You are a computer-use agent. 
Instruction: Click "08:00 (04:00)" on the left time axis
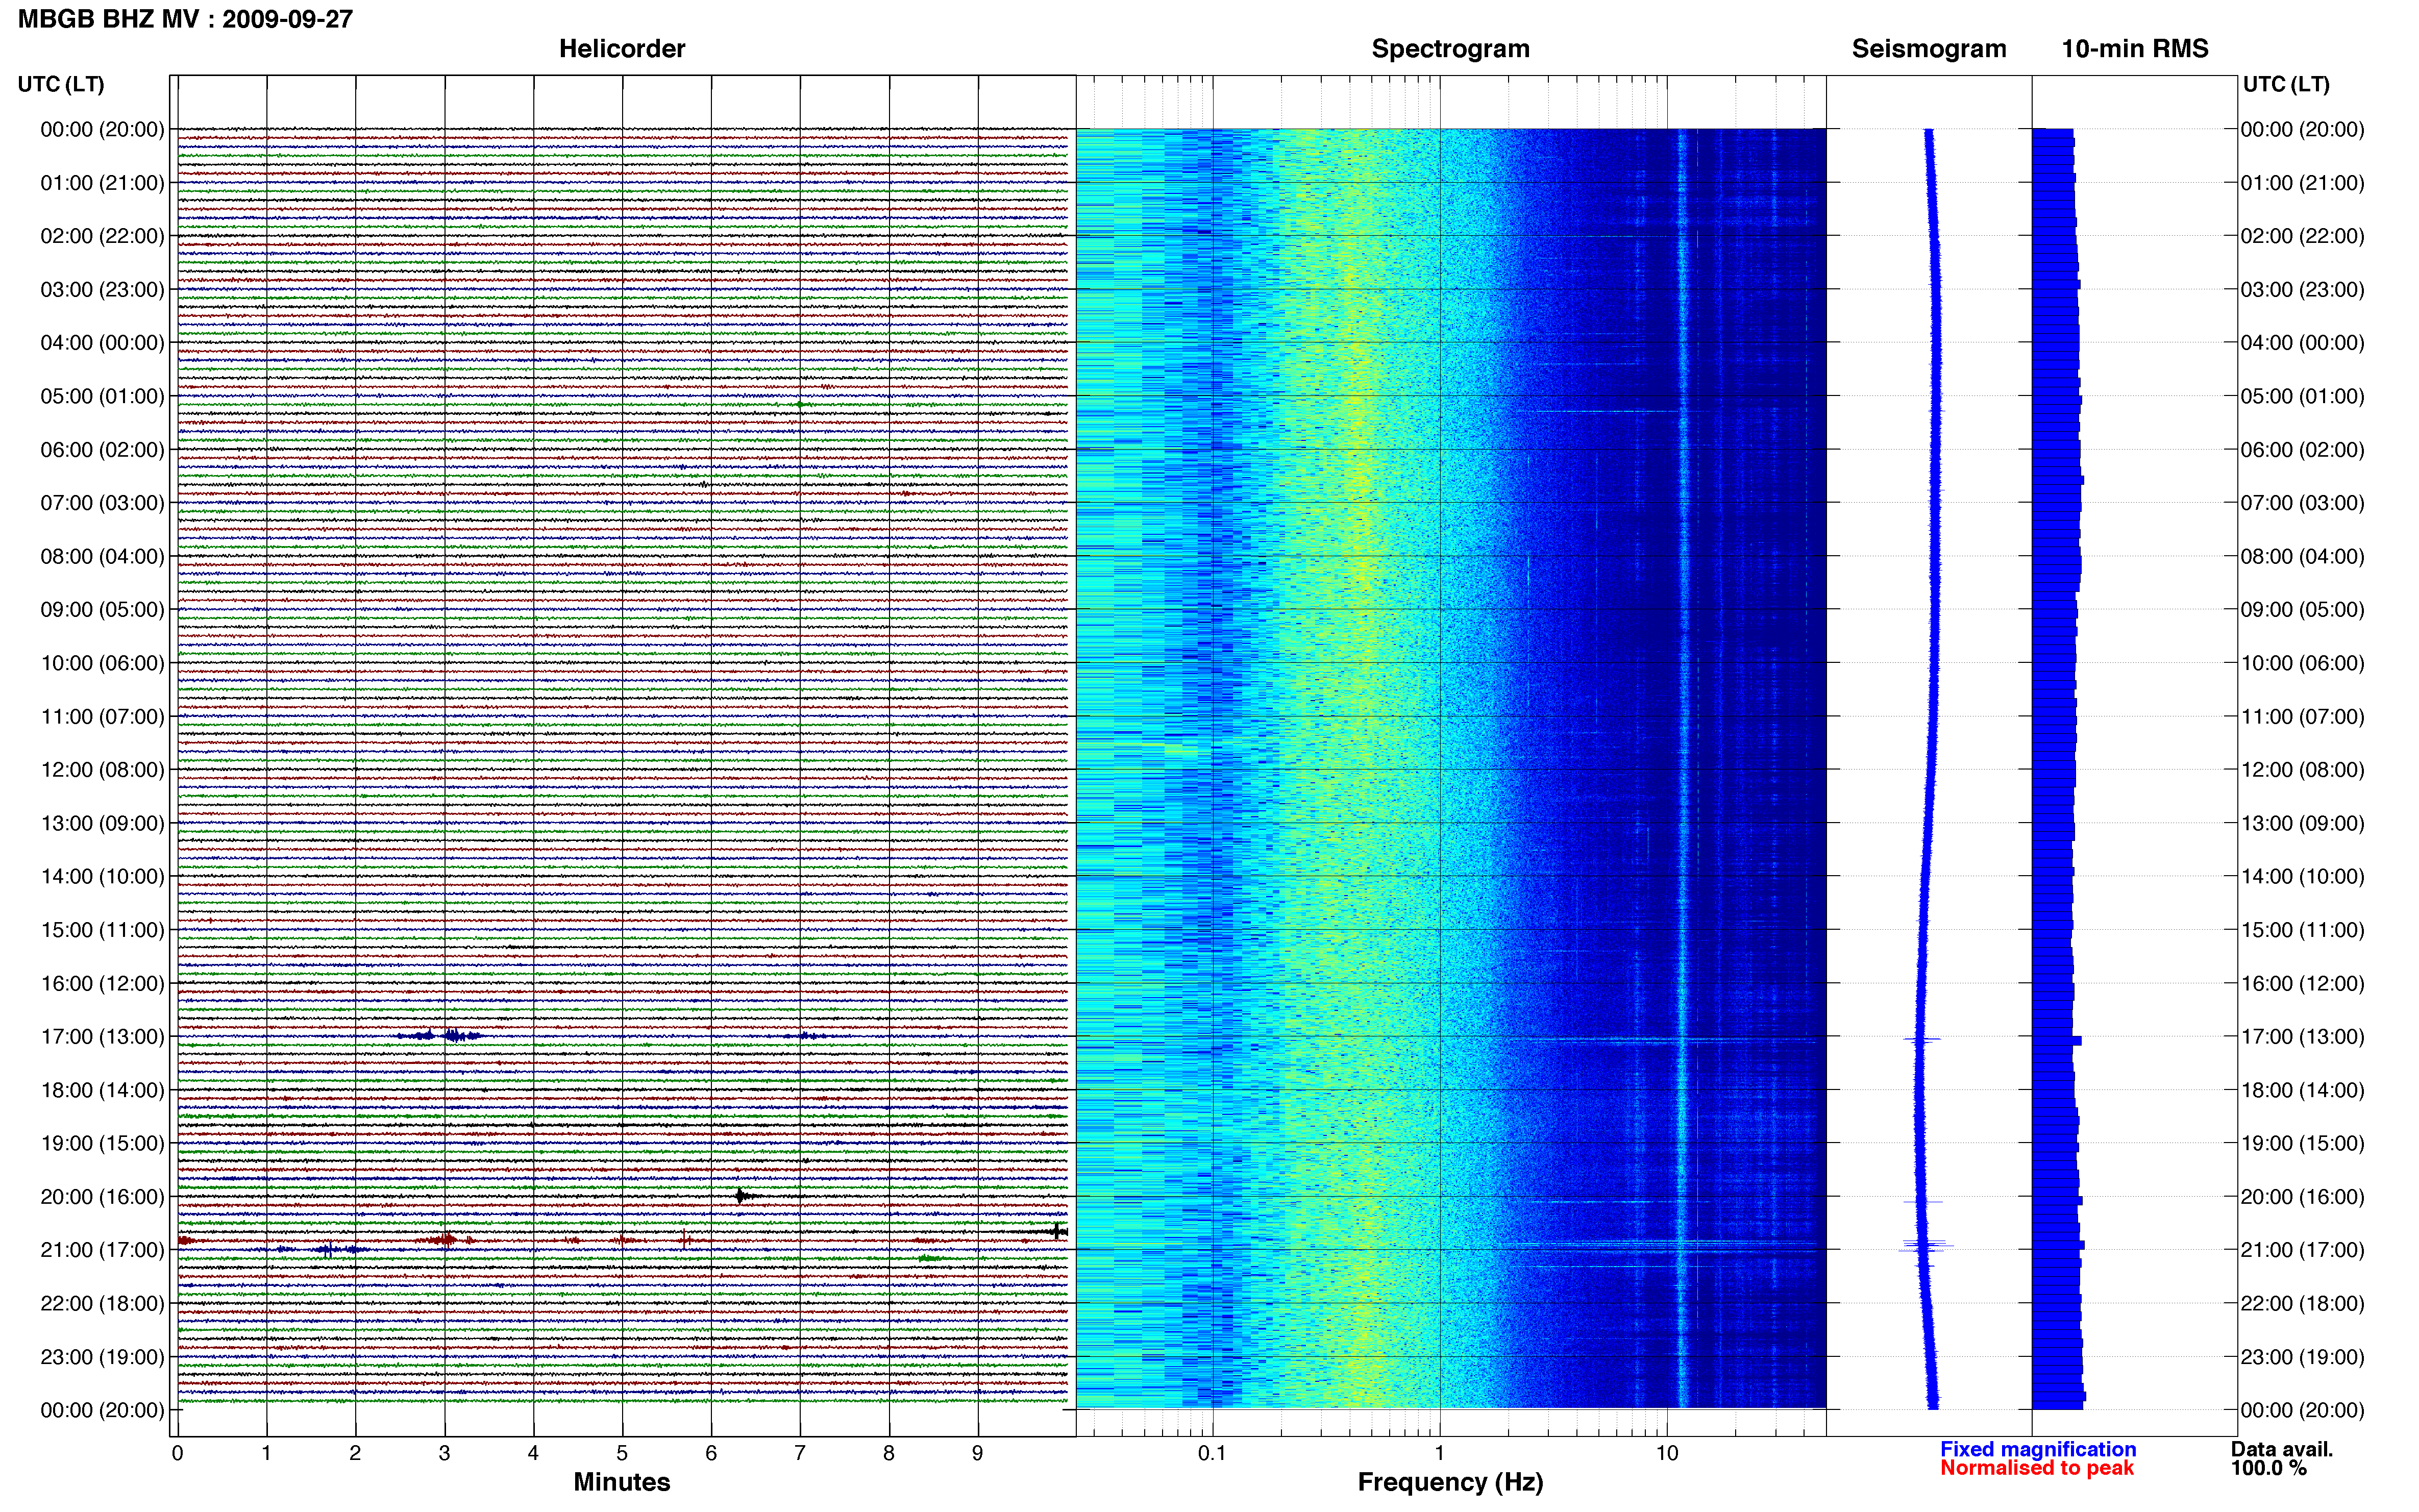[102, 556]
